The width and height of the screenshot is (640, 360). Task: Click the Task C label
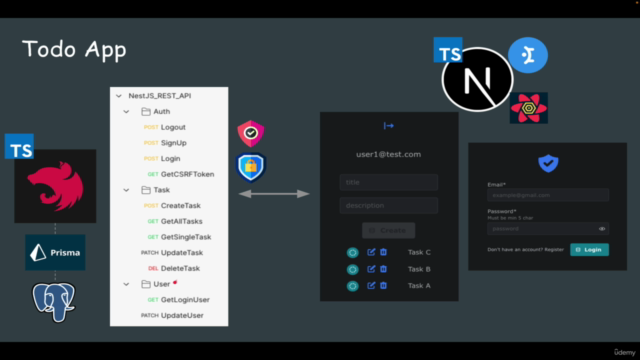[419, 252]
